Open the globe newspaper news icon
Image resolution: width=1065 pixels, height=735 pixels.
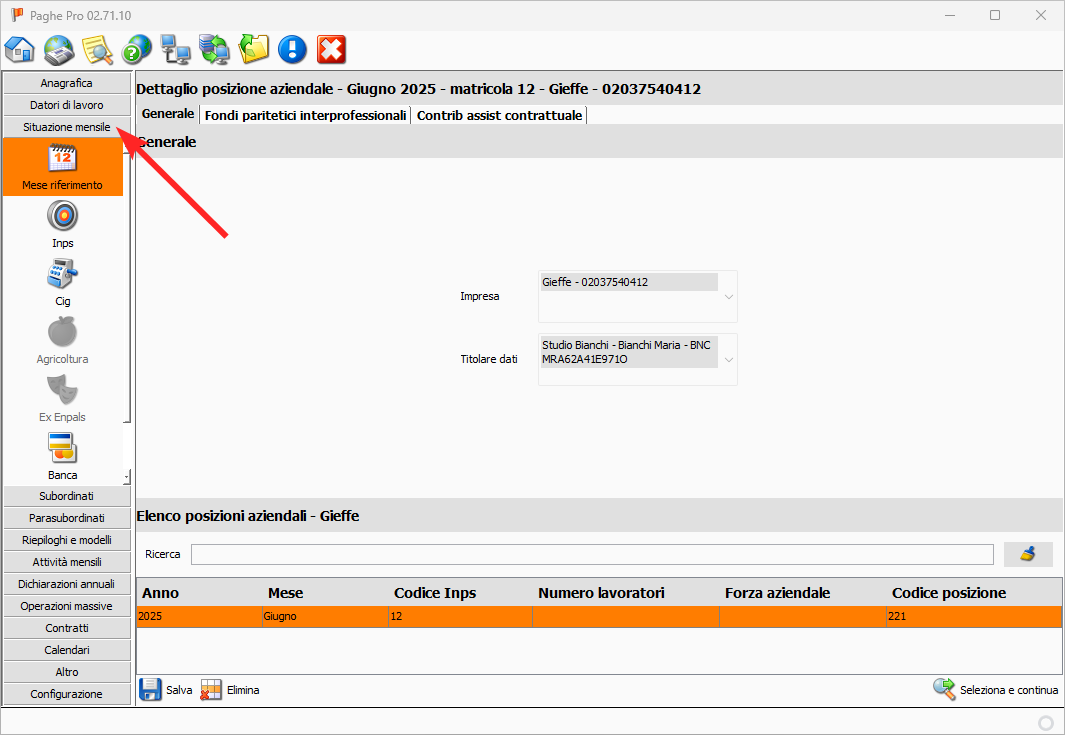pyautogui.click(x=59, y=48)
